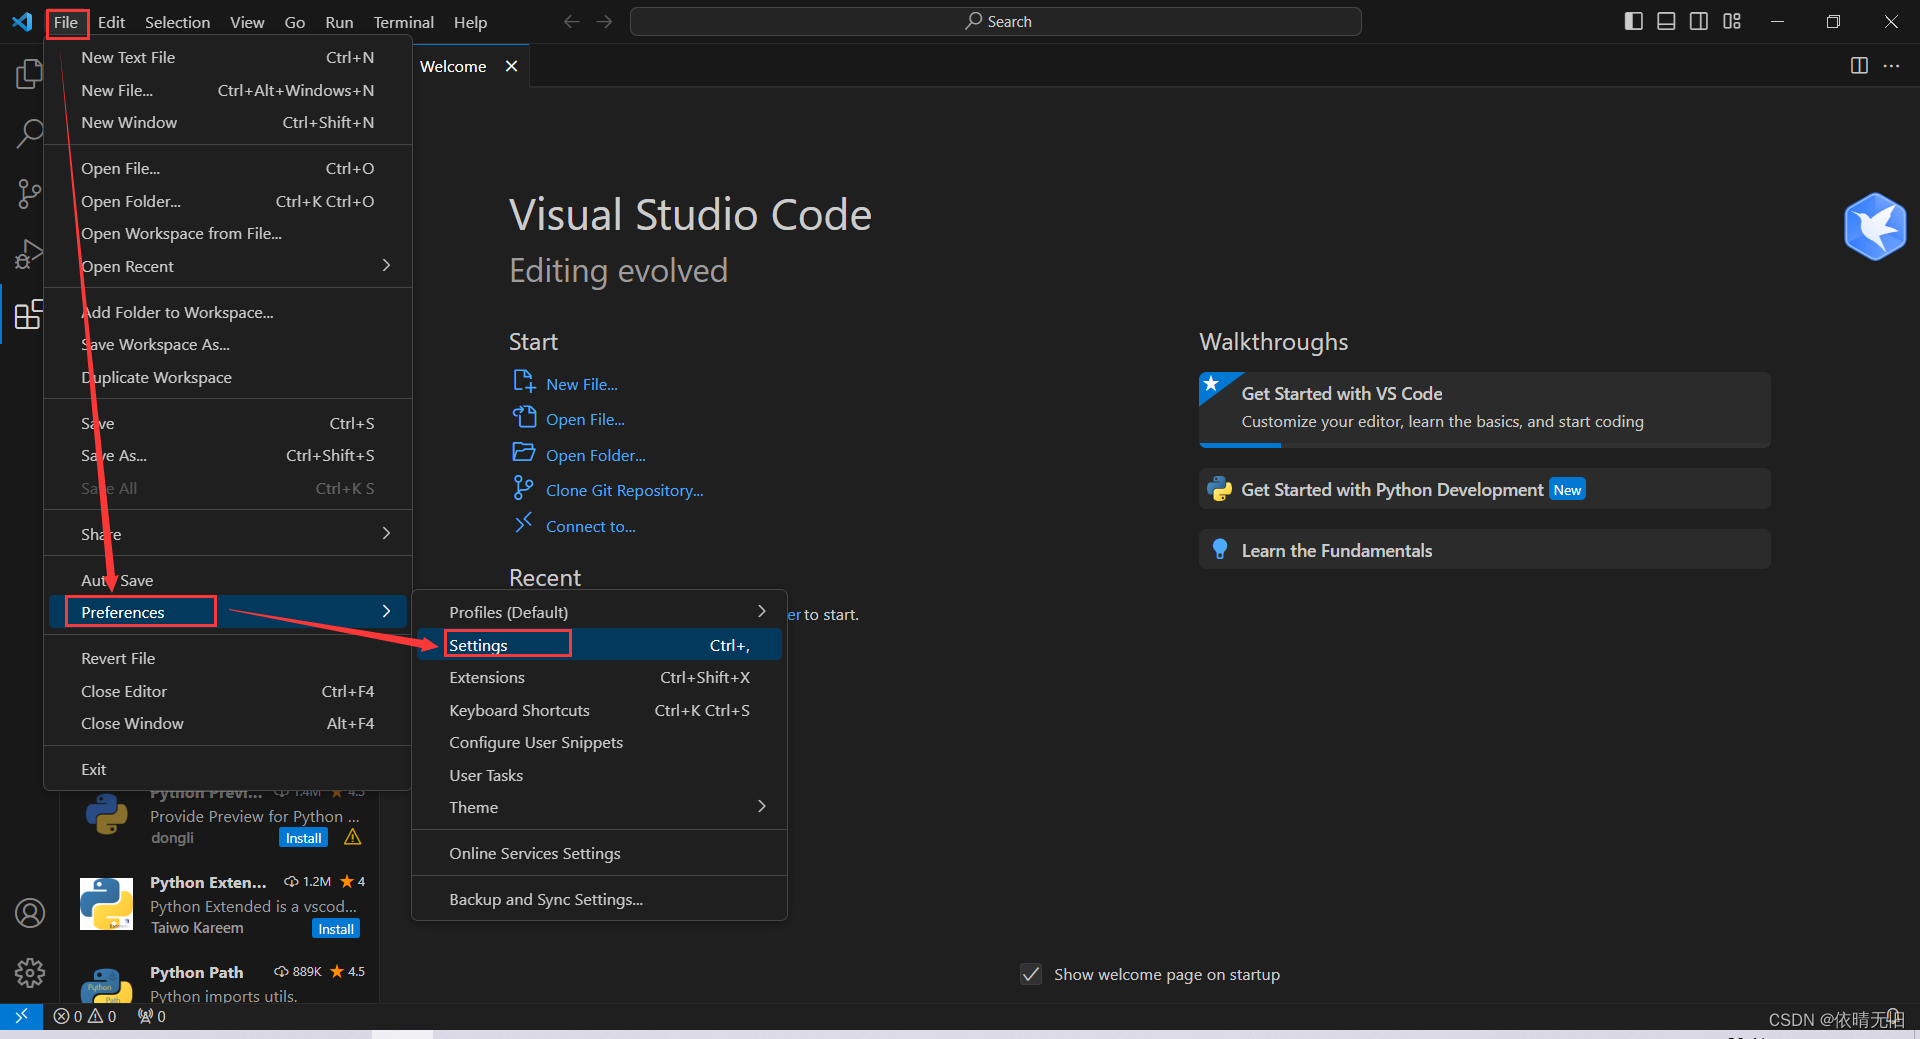Open Run and Debug view icon

[29, 254]
